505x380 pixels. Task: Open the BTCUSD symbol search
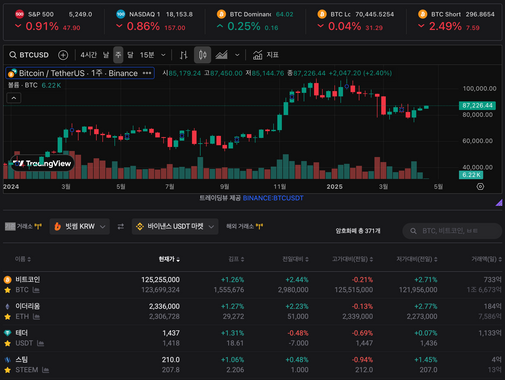(29, 55)
